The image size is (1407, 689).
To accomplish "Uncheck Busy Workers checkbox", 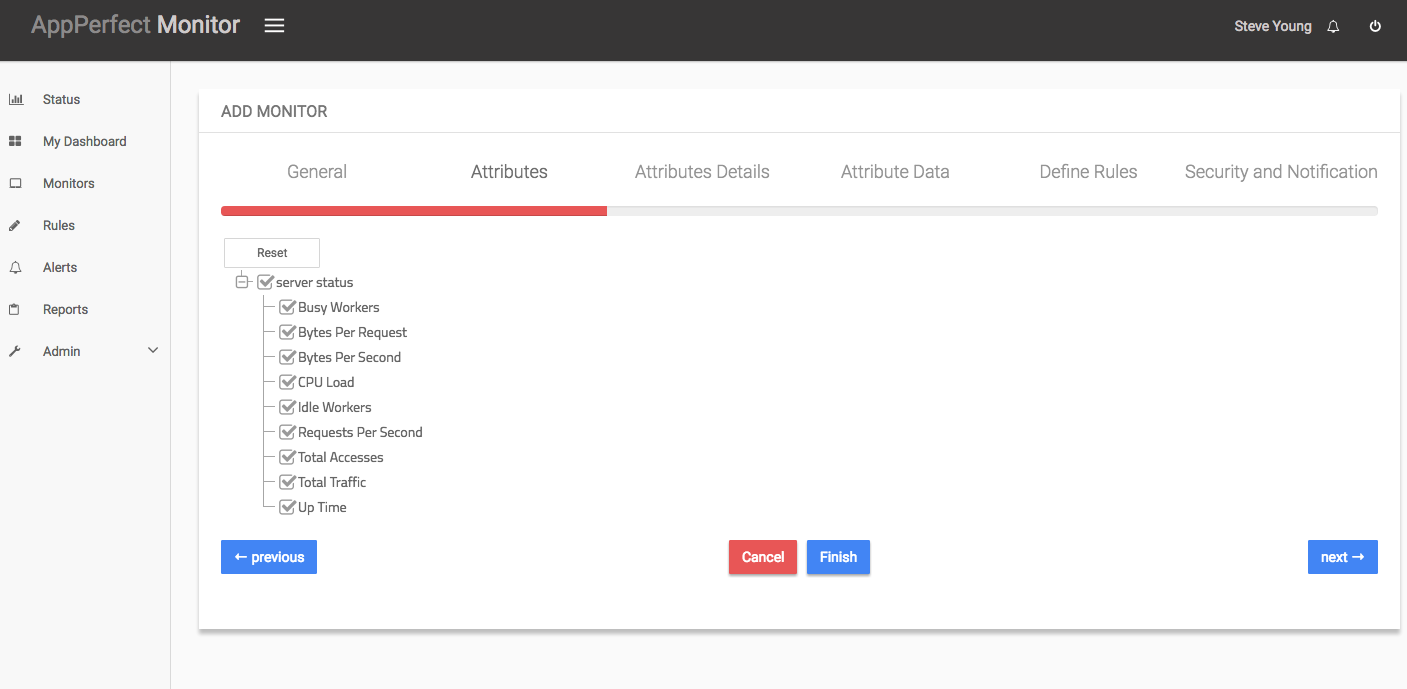I will pos(287,307).
